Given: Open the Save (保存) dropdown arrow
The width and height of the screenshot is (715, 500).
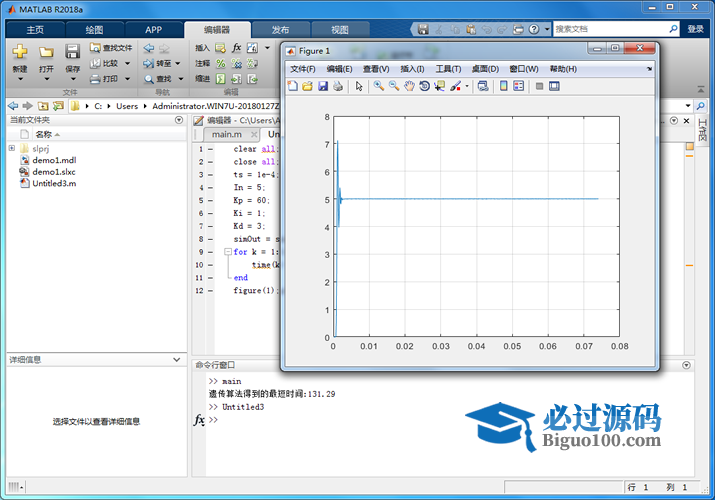Looking at the screenshot, I should 73,79.
